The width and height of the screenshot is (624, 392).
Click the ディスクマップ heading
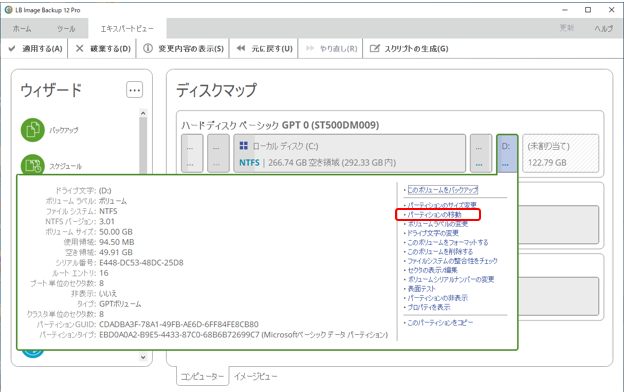coord(216,91)
